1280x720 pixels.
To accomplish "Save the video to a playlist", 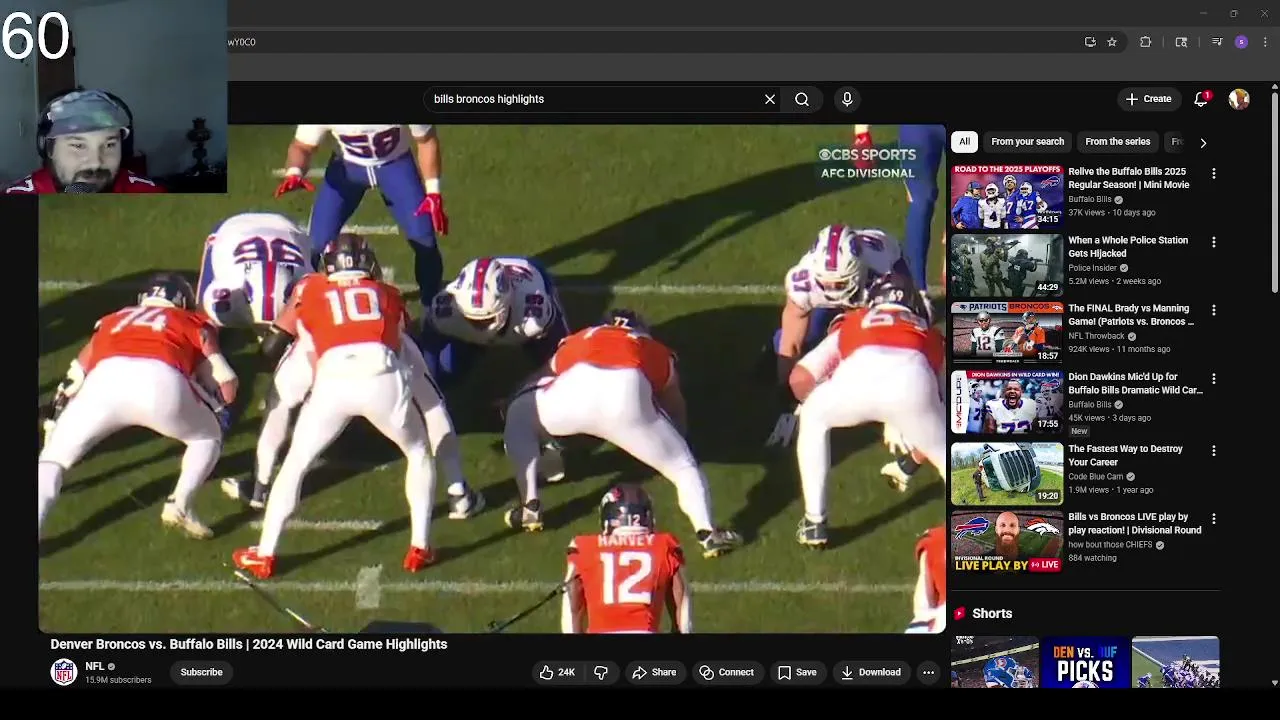I will 797,672.
